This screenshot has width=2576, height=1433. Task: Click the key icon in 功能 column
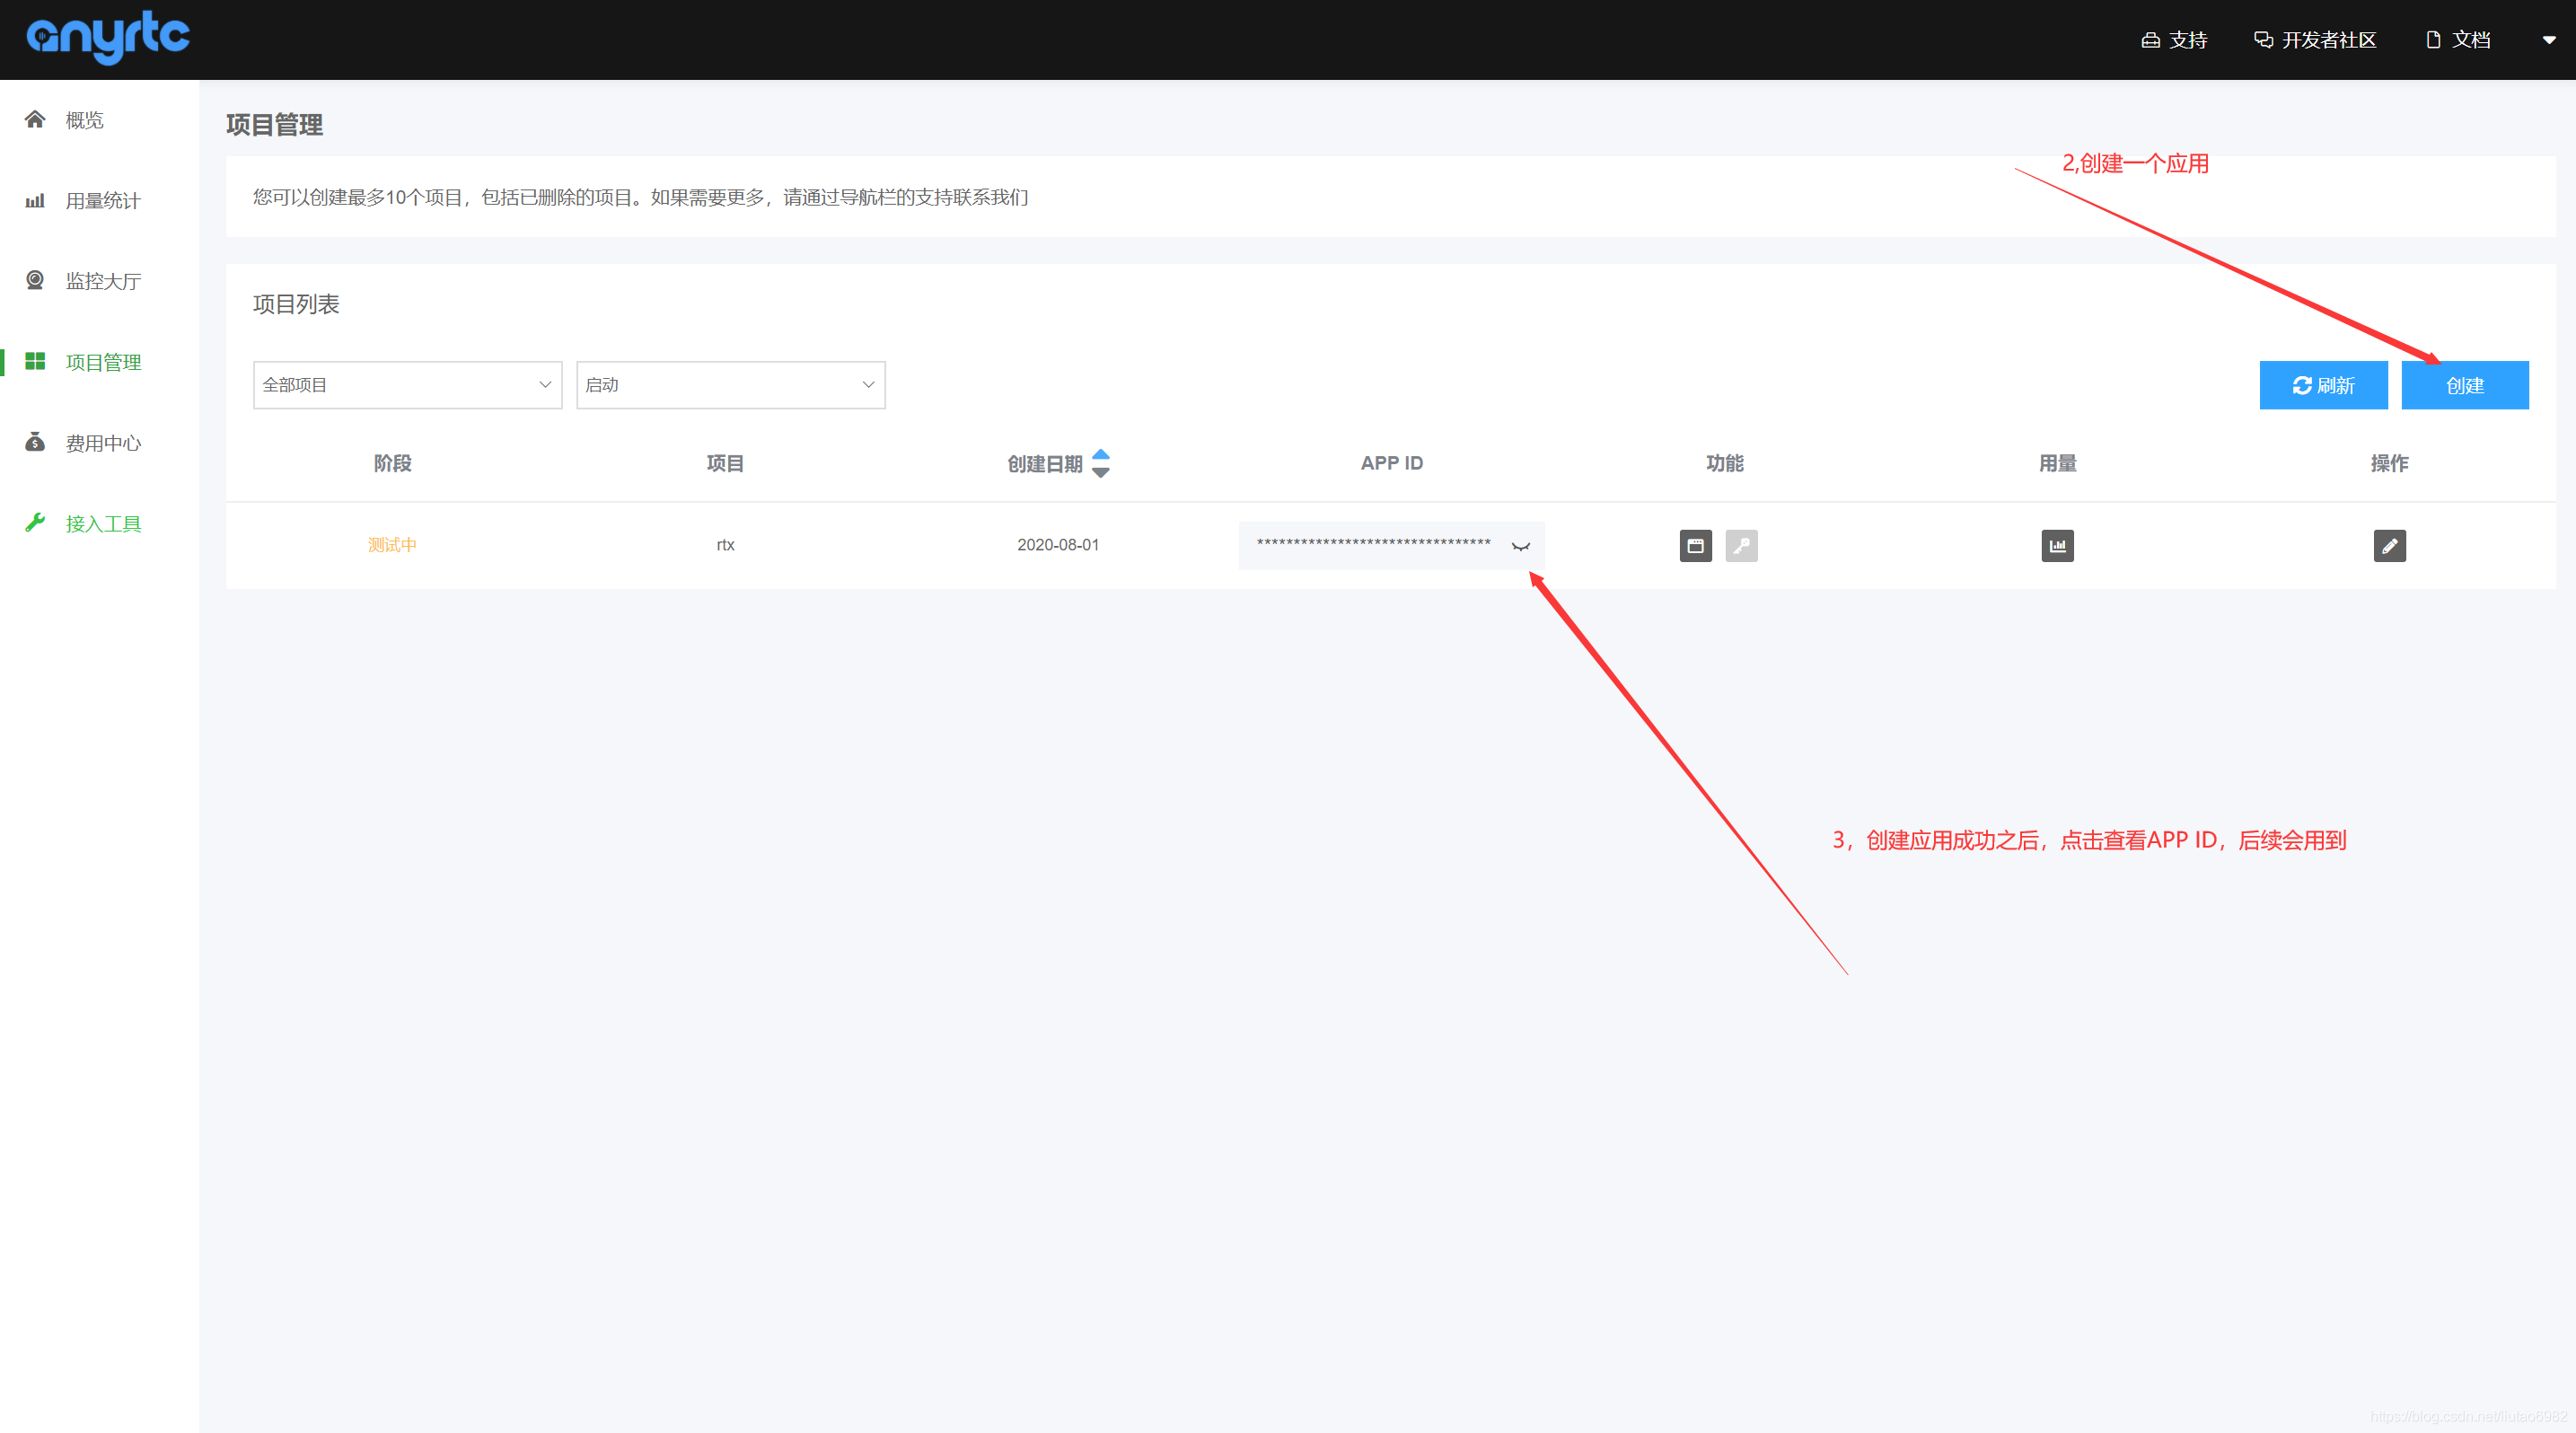coord(1741,546)
